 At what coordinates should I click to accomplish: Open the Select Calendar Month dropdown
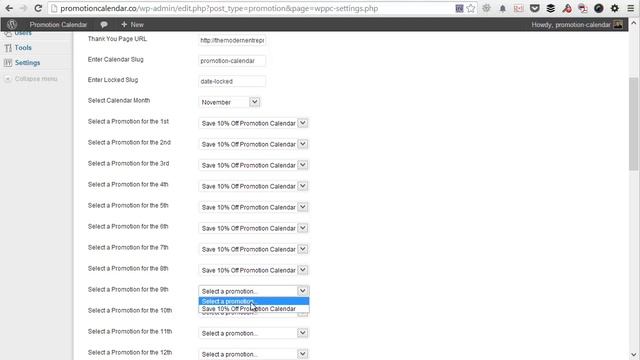229,102
